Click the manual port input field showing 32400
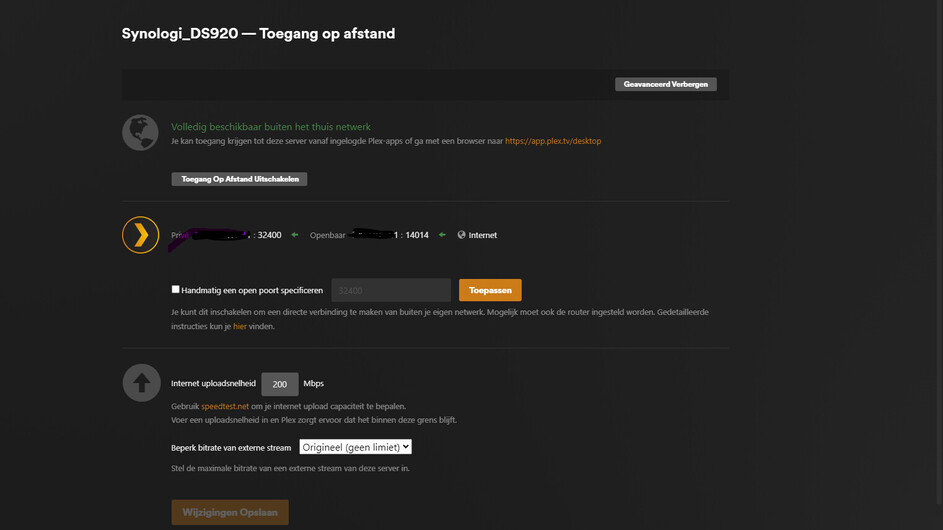Screen dimensions: 943x530 (391, 290)
